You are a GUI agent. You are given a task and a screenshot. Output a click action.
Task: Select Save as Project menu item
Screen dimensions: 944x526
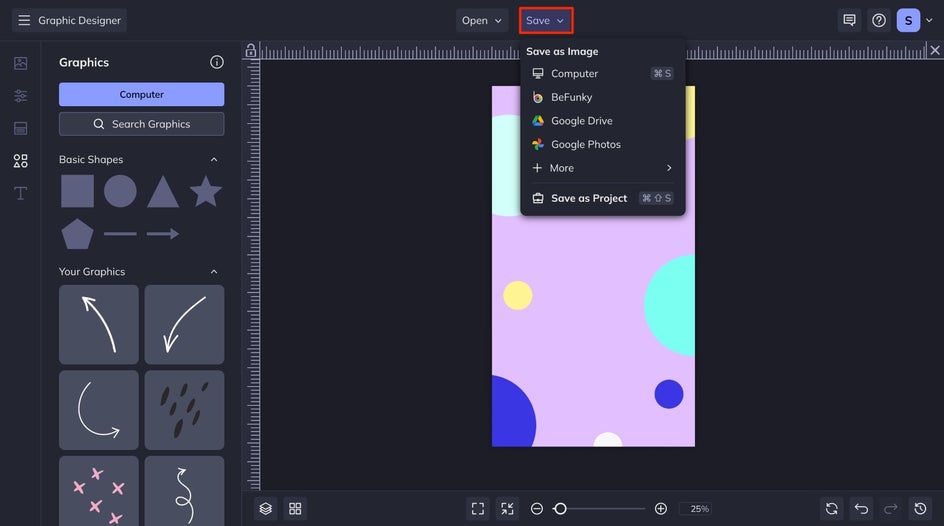(589, 198)
